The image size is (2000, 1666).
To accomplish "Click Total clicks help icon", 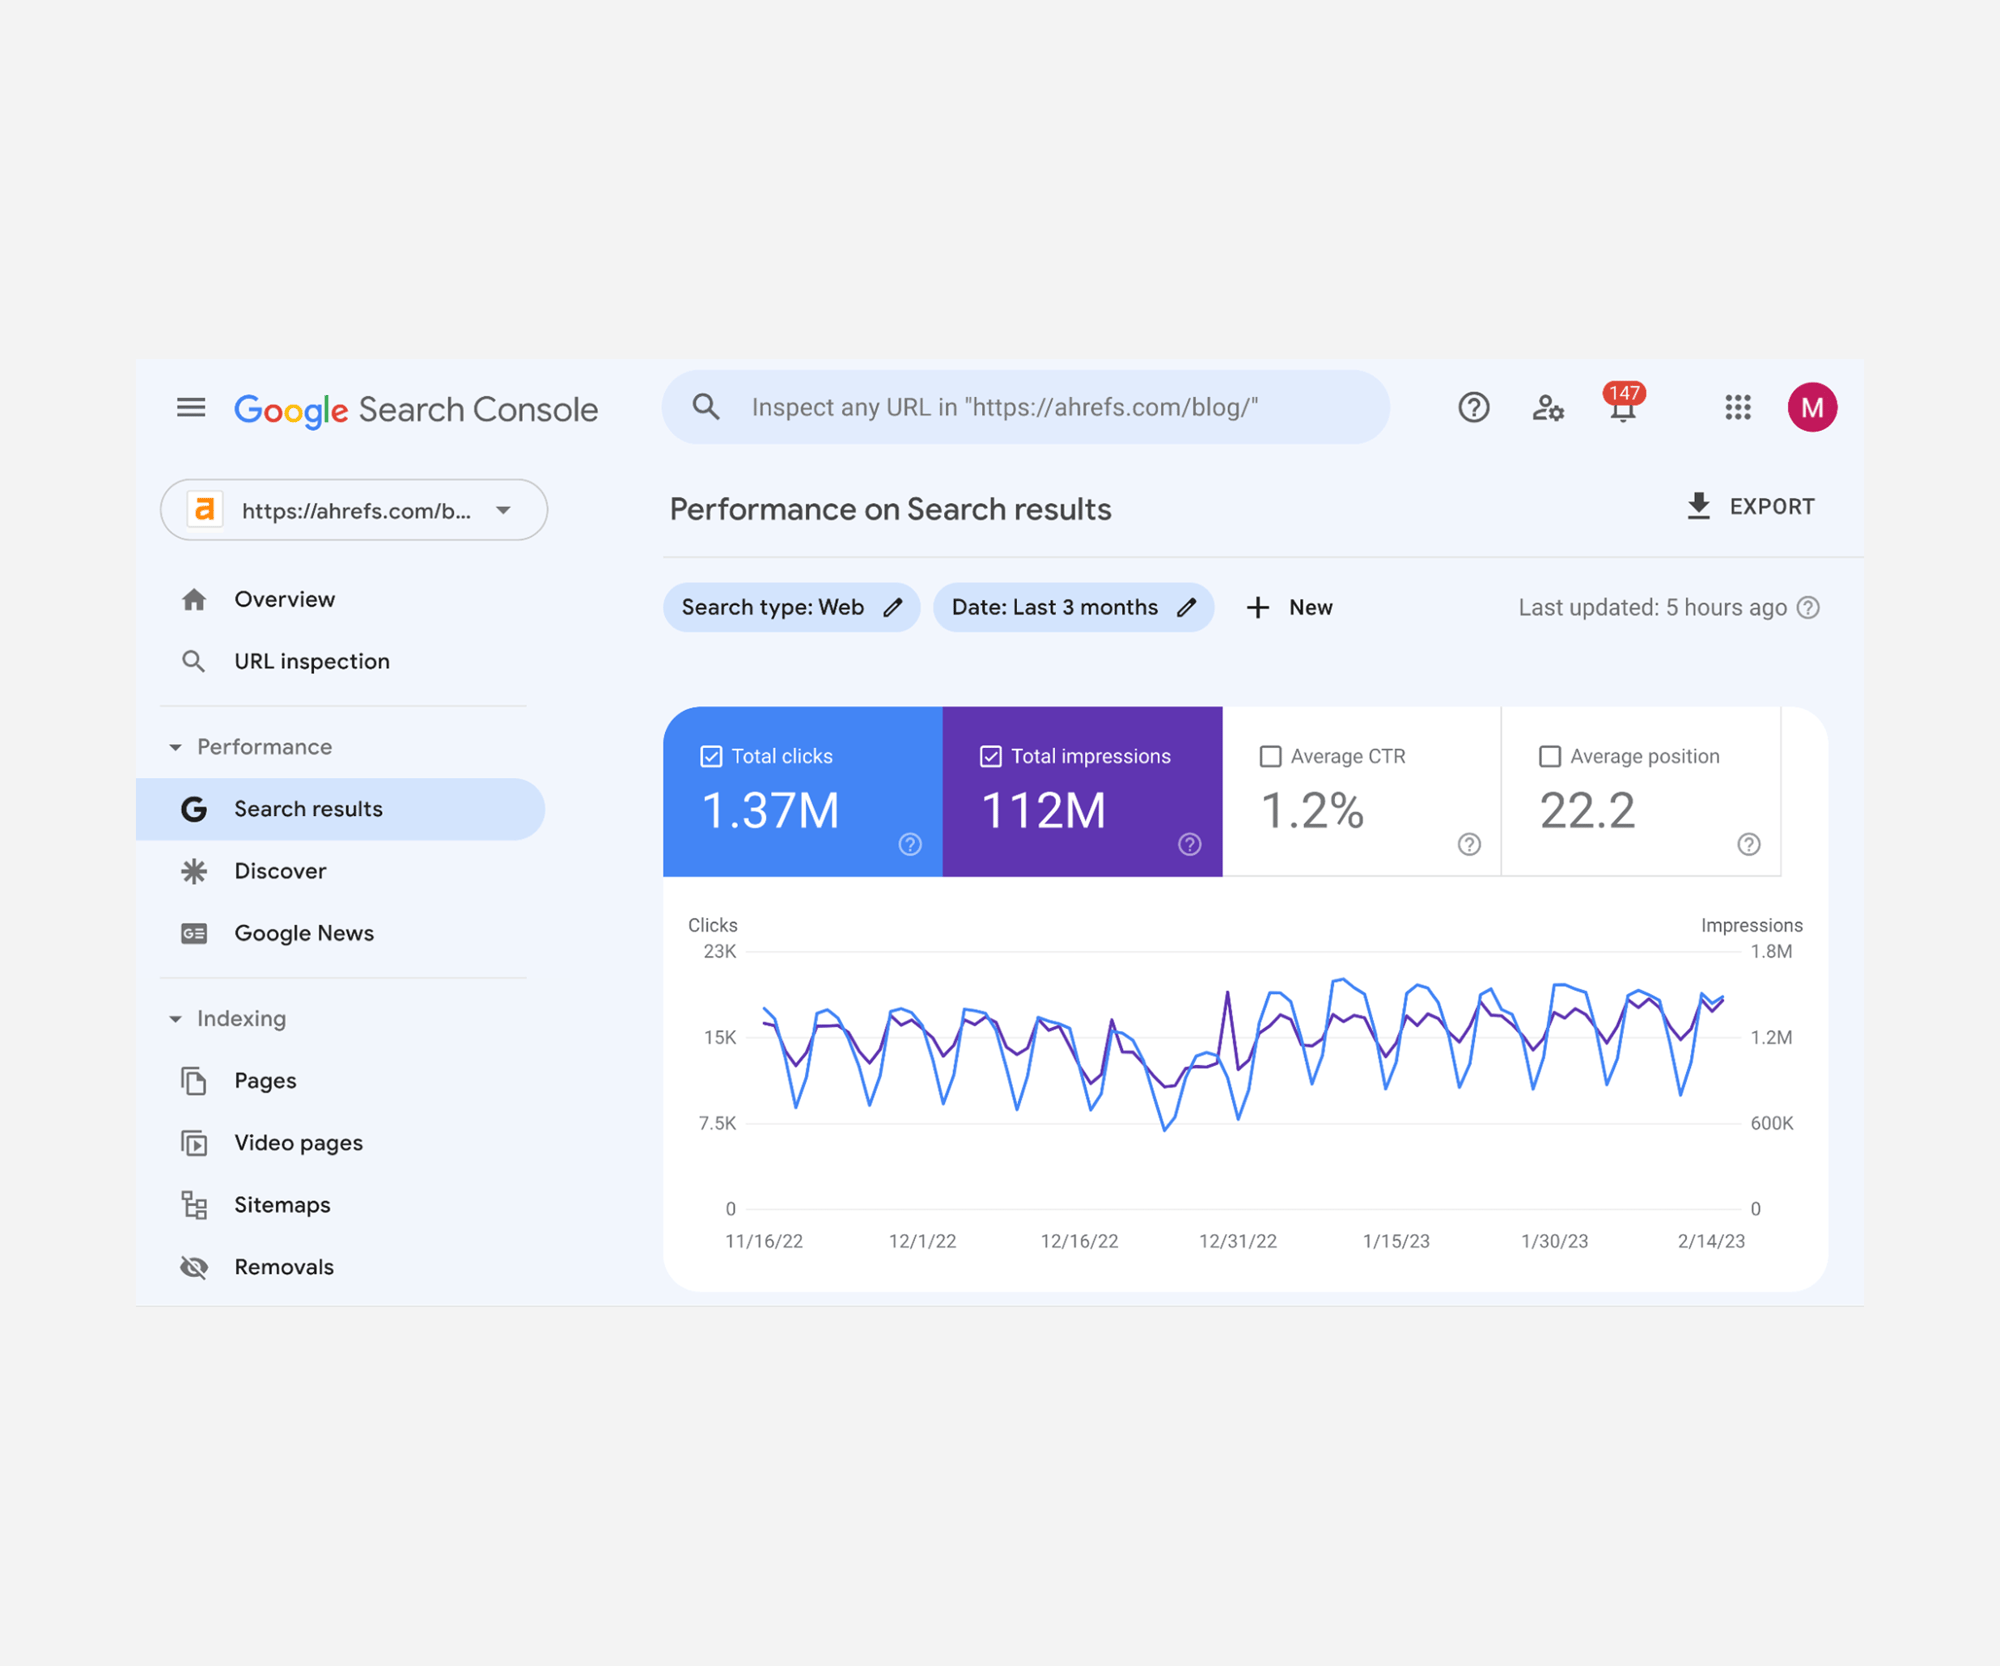I will coord(909,845).
